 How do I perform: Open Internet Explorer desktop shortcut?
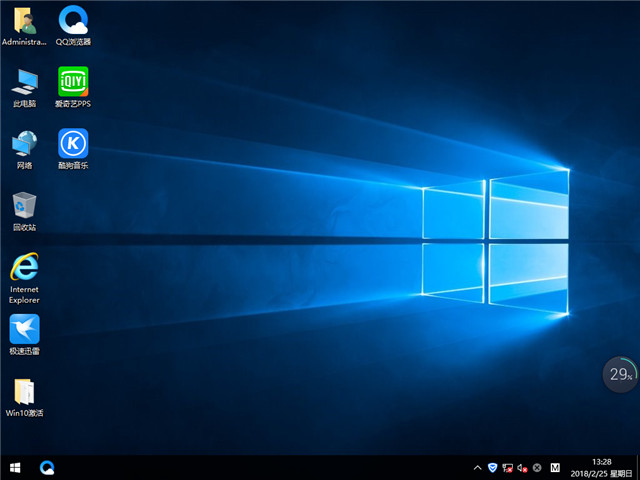24,278
